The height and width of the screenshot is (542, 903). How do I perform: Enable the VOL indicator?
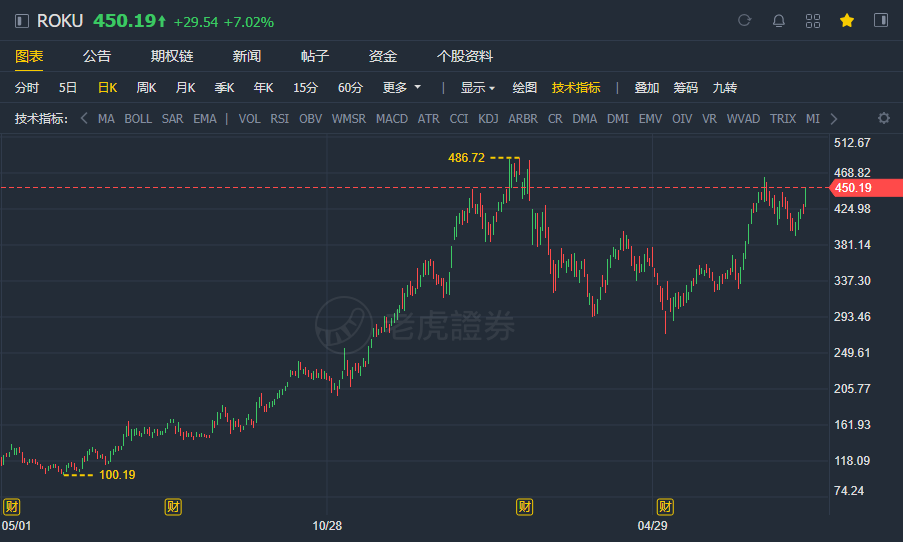tap(249, 119)
